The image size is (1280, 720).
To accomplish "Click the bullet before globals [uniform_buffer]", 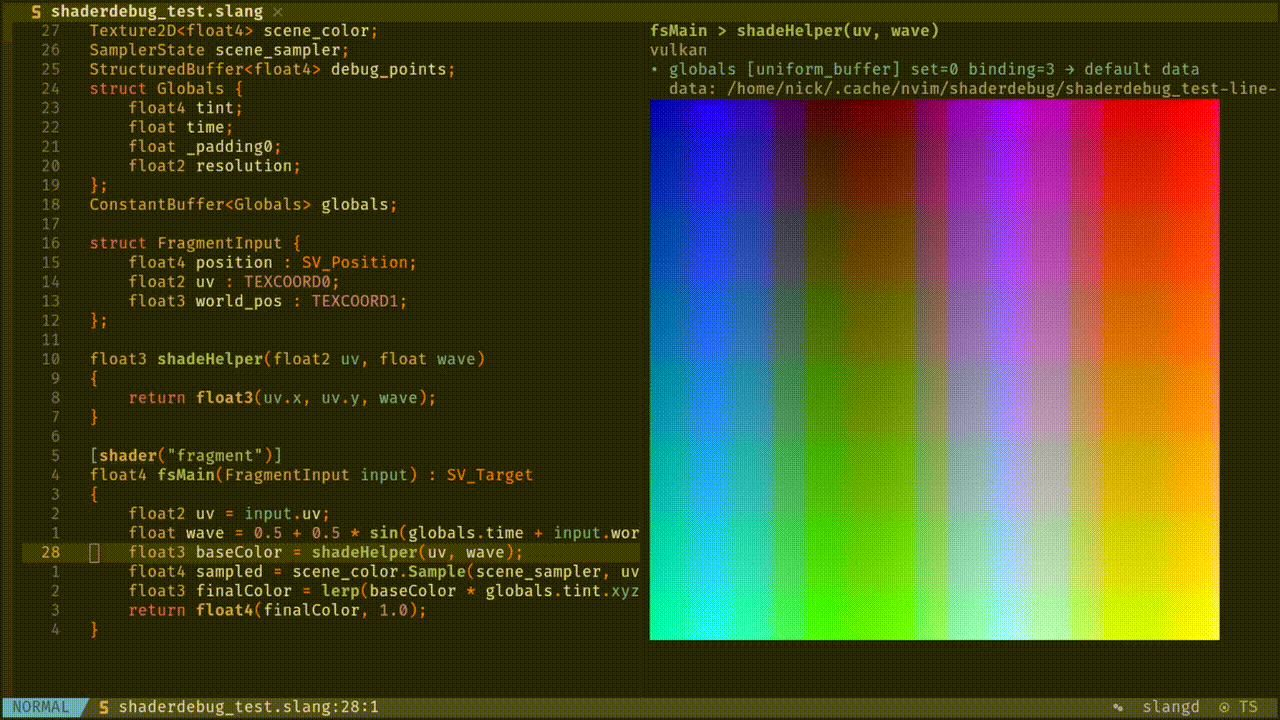I will 654,70.
